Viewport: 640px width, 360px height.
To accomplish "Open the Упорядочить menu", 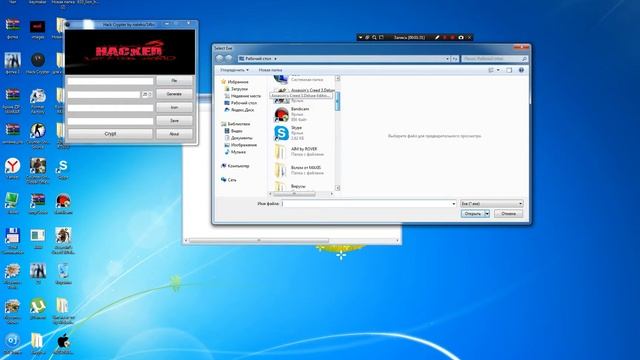I will 234,70.
